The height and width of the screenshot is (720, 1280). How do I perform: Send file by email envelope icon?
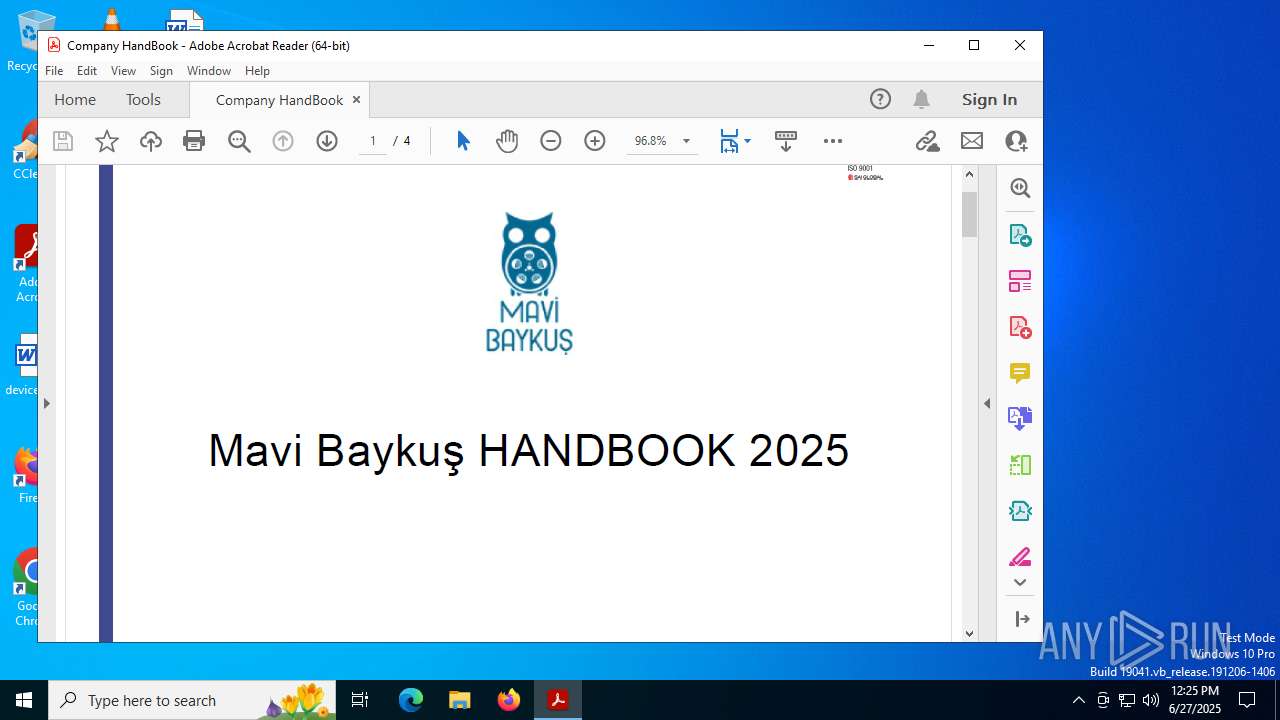point(972,141)
